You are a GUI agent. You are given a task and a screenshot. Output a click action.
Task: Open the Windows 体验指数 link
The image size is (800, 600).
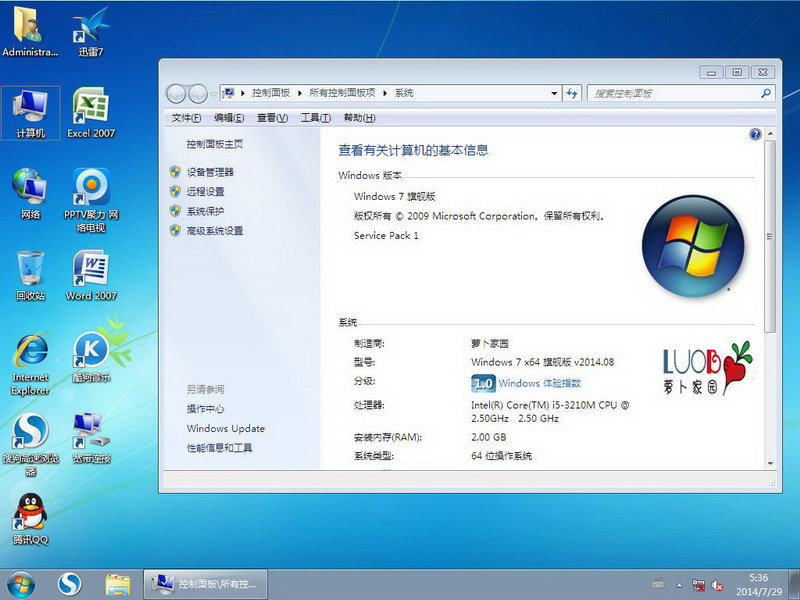tap(539, 384)
